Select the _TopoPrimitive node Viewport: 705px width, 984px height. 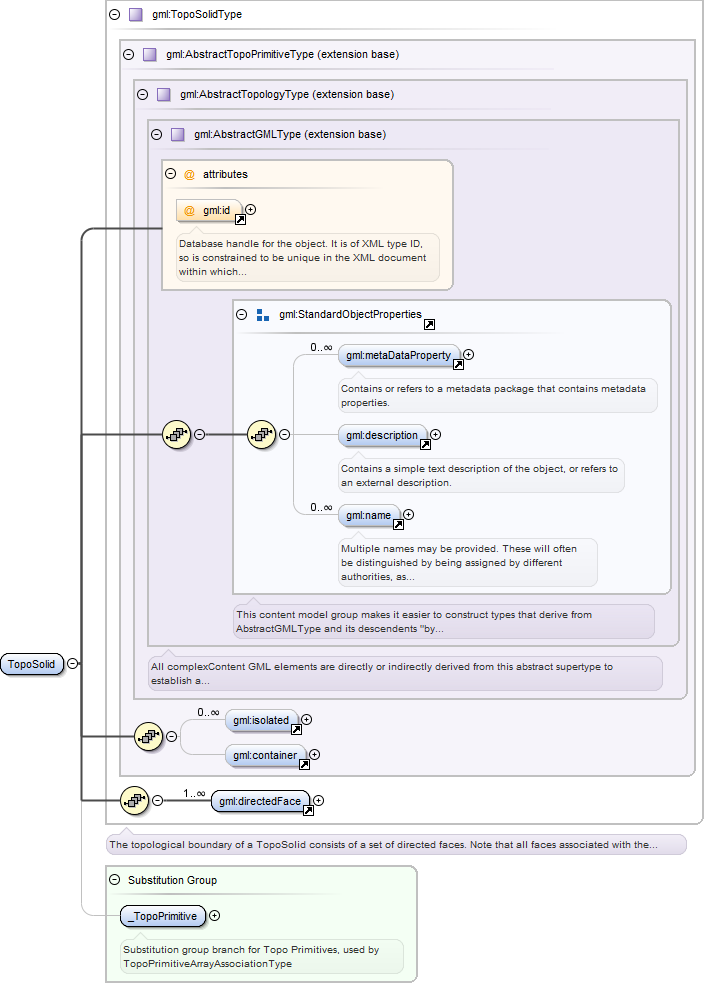pos(163,916)
